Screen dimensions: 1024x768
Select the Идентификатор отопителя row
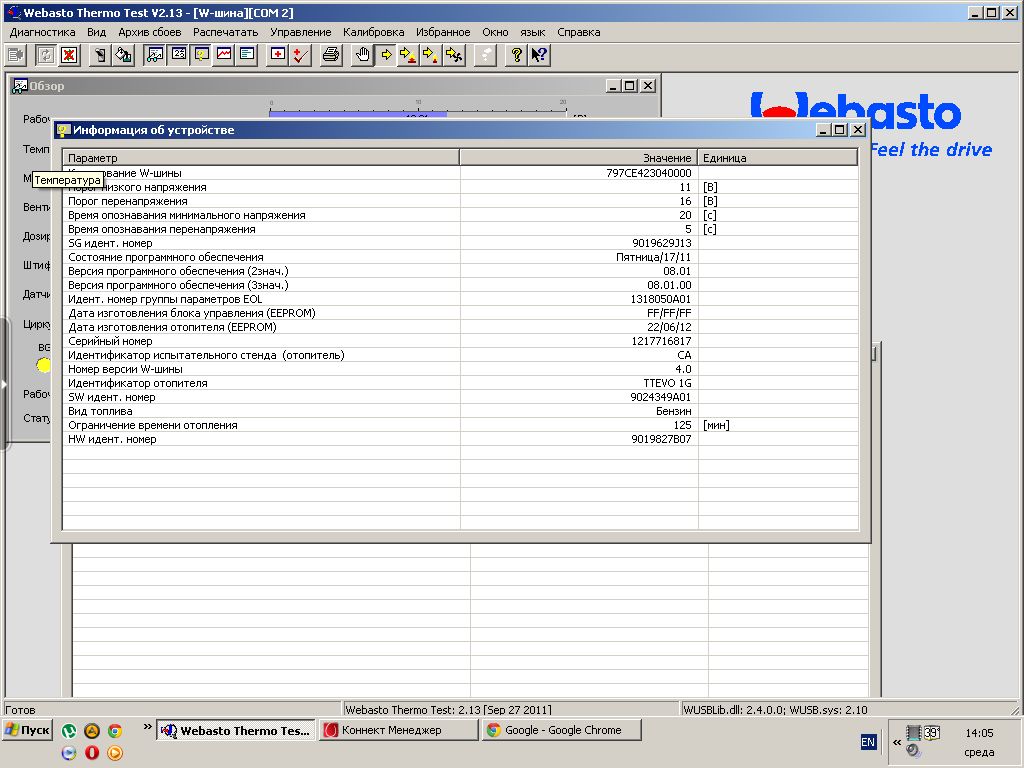pos(460,383)
